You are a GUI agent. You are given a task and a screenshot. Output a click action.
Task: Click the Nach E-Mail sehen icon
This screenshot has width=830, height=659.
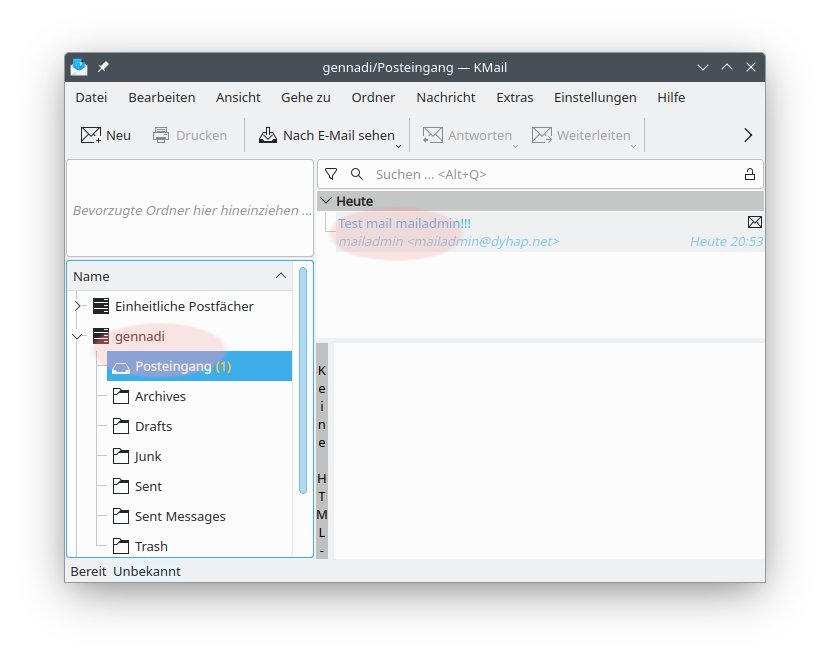(x=267, y=135)
